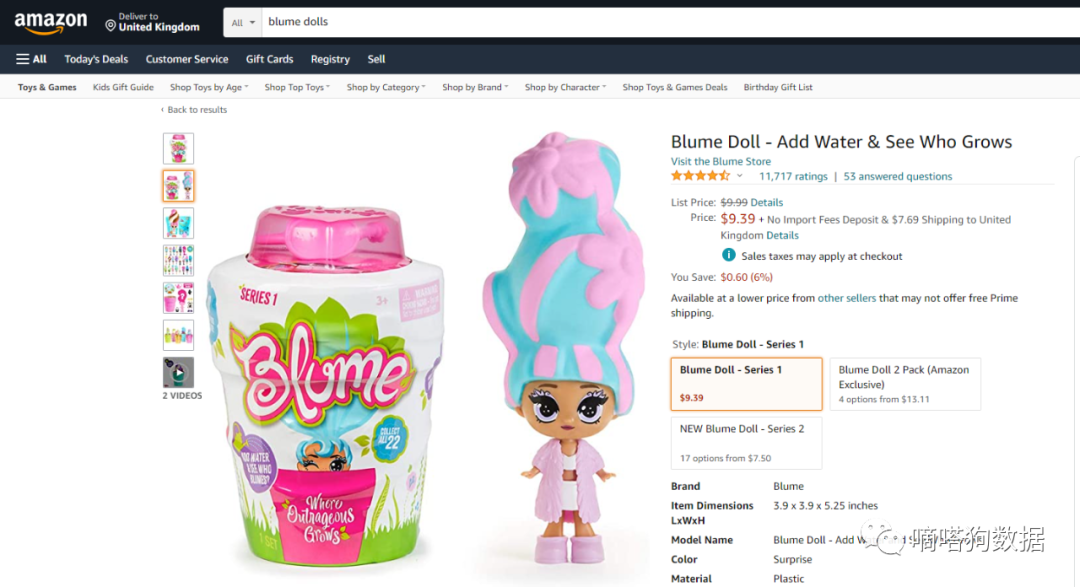Go back to results
Screen dimensions: 1080x587
pos(196,110)
